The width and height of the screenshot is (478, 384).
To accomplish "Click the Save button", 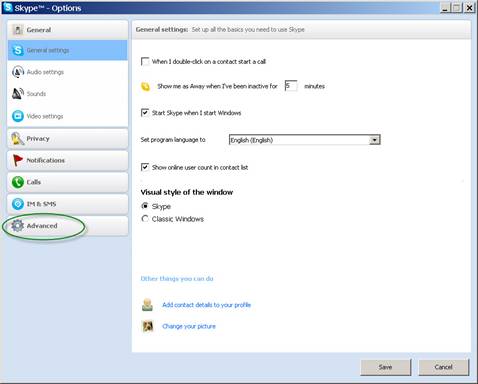I will pos(386,367).
